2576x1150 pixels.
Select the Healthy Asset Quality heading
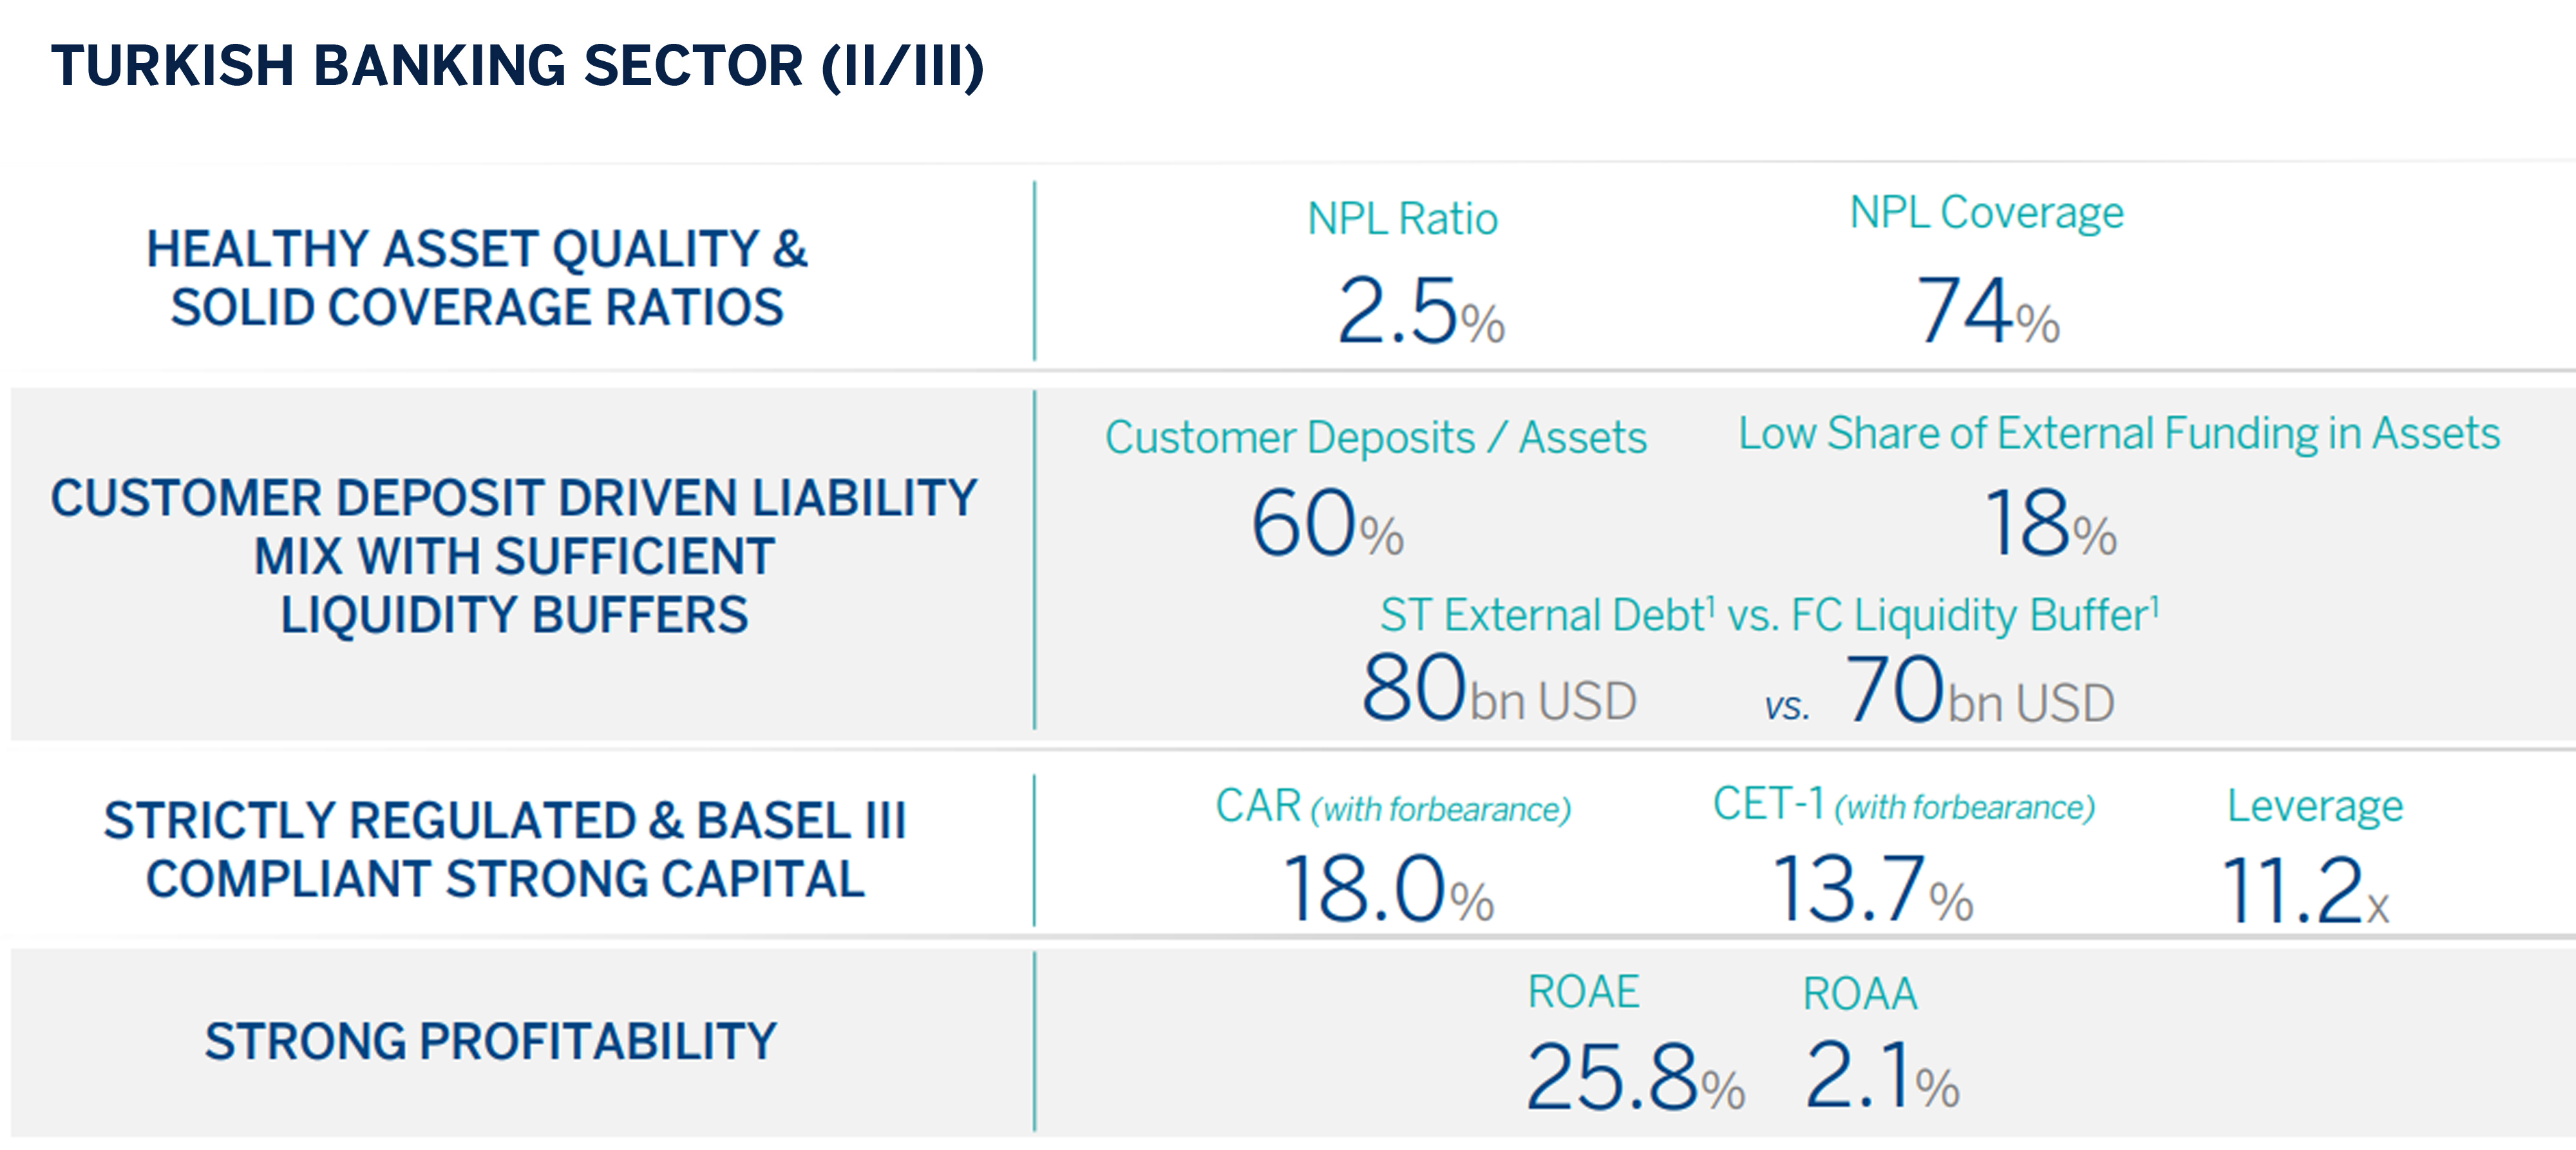477,277
